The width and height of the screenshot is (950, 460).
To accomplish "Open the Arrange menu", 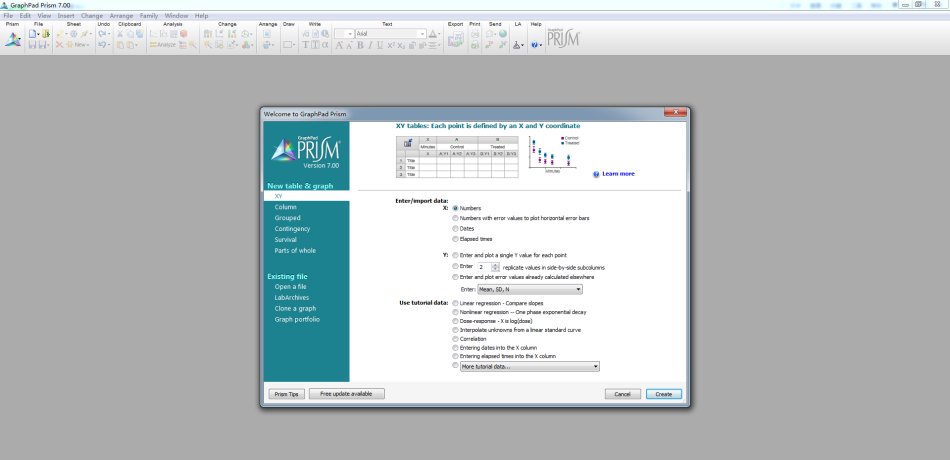I will tap(121, 16).
